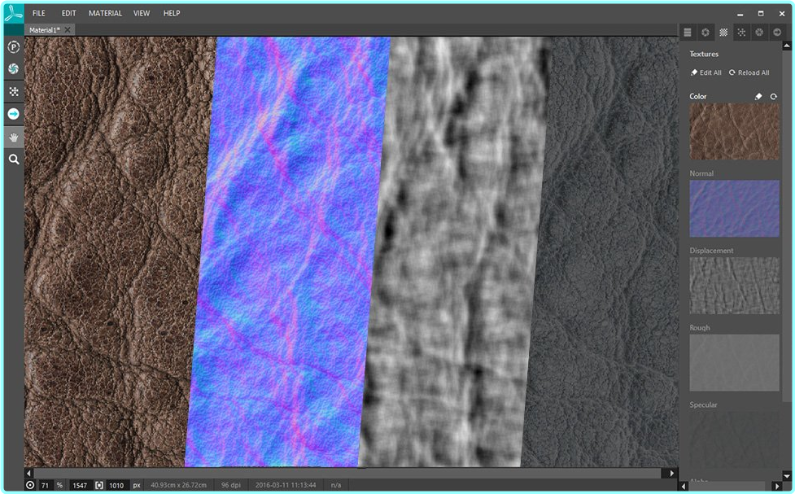Click the Normal label in Textures panel
The height and width of the screenshot is (494, 795).
701,173
